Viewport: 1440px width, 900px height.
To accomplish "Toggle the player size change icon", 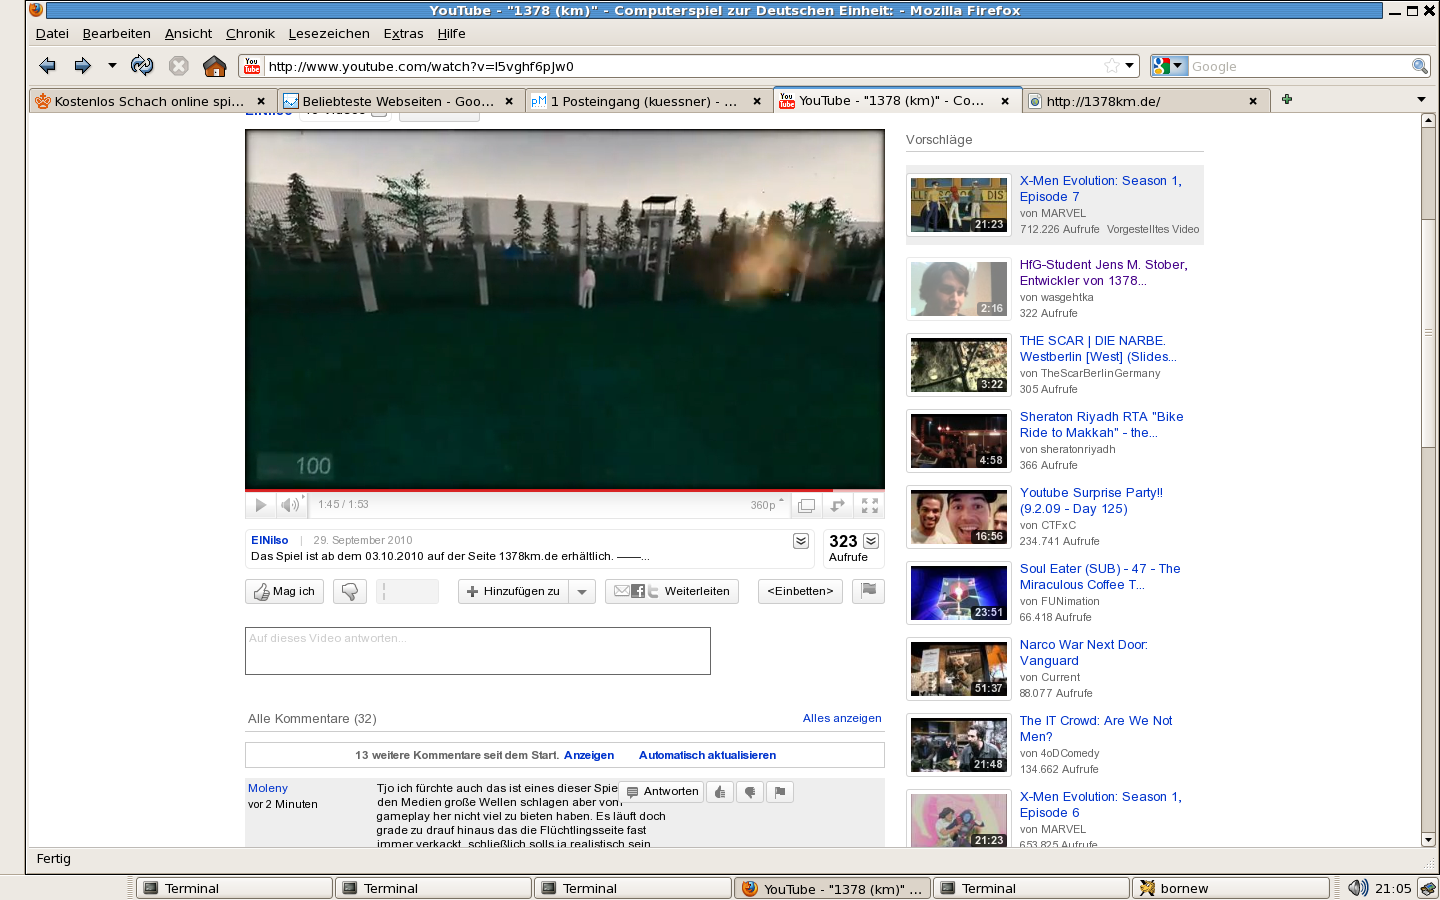I will click(x=838, y=505).
